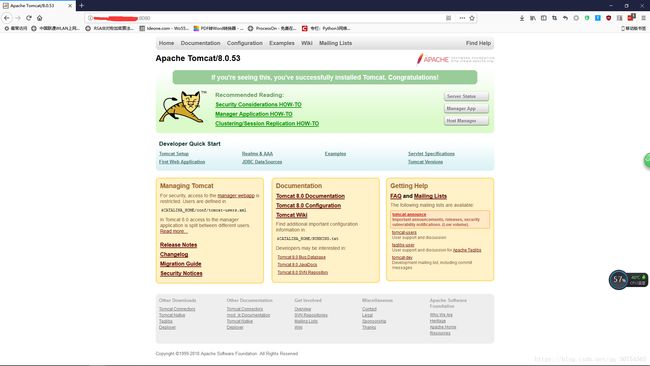Click the undo curved arrow toolbar icon
Screen dimensions: 650x366
565,18
